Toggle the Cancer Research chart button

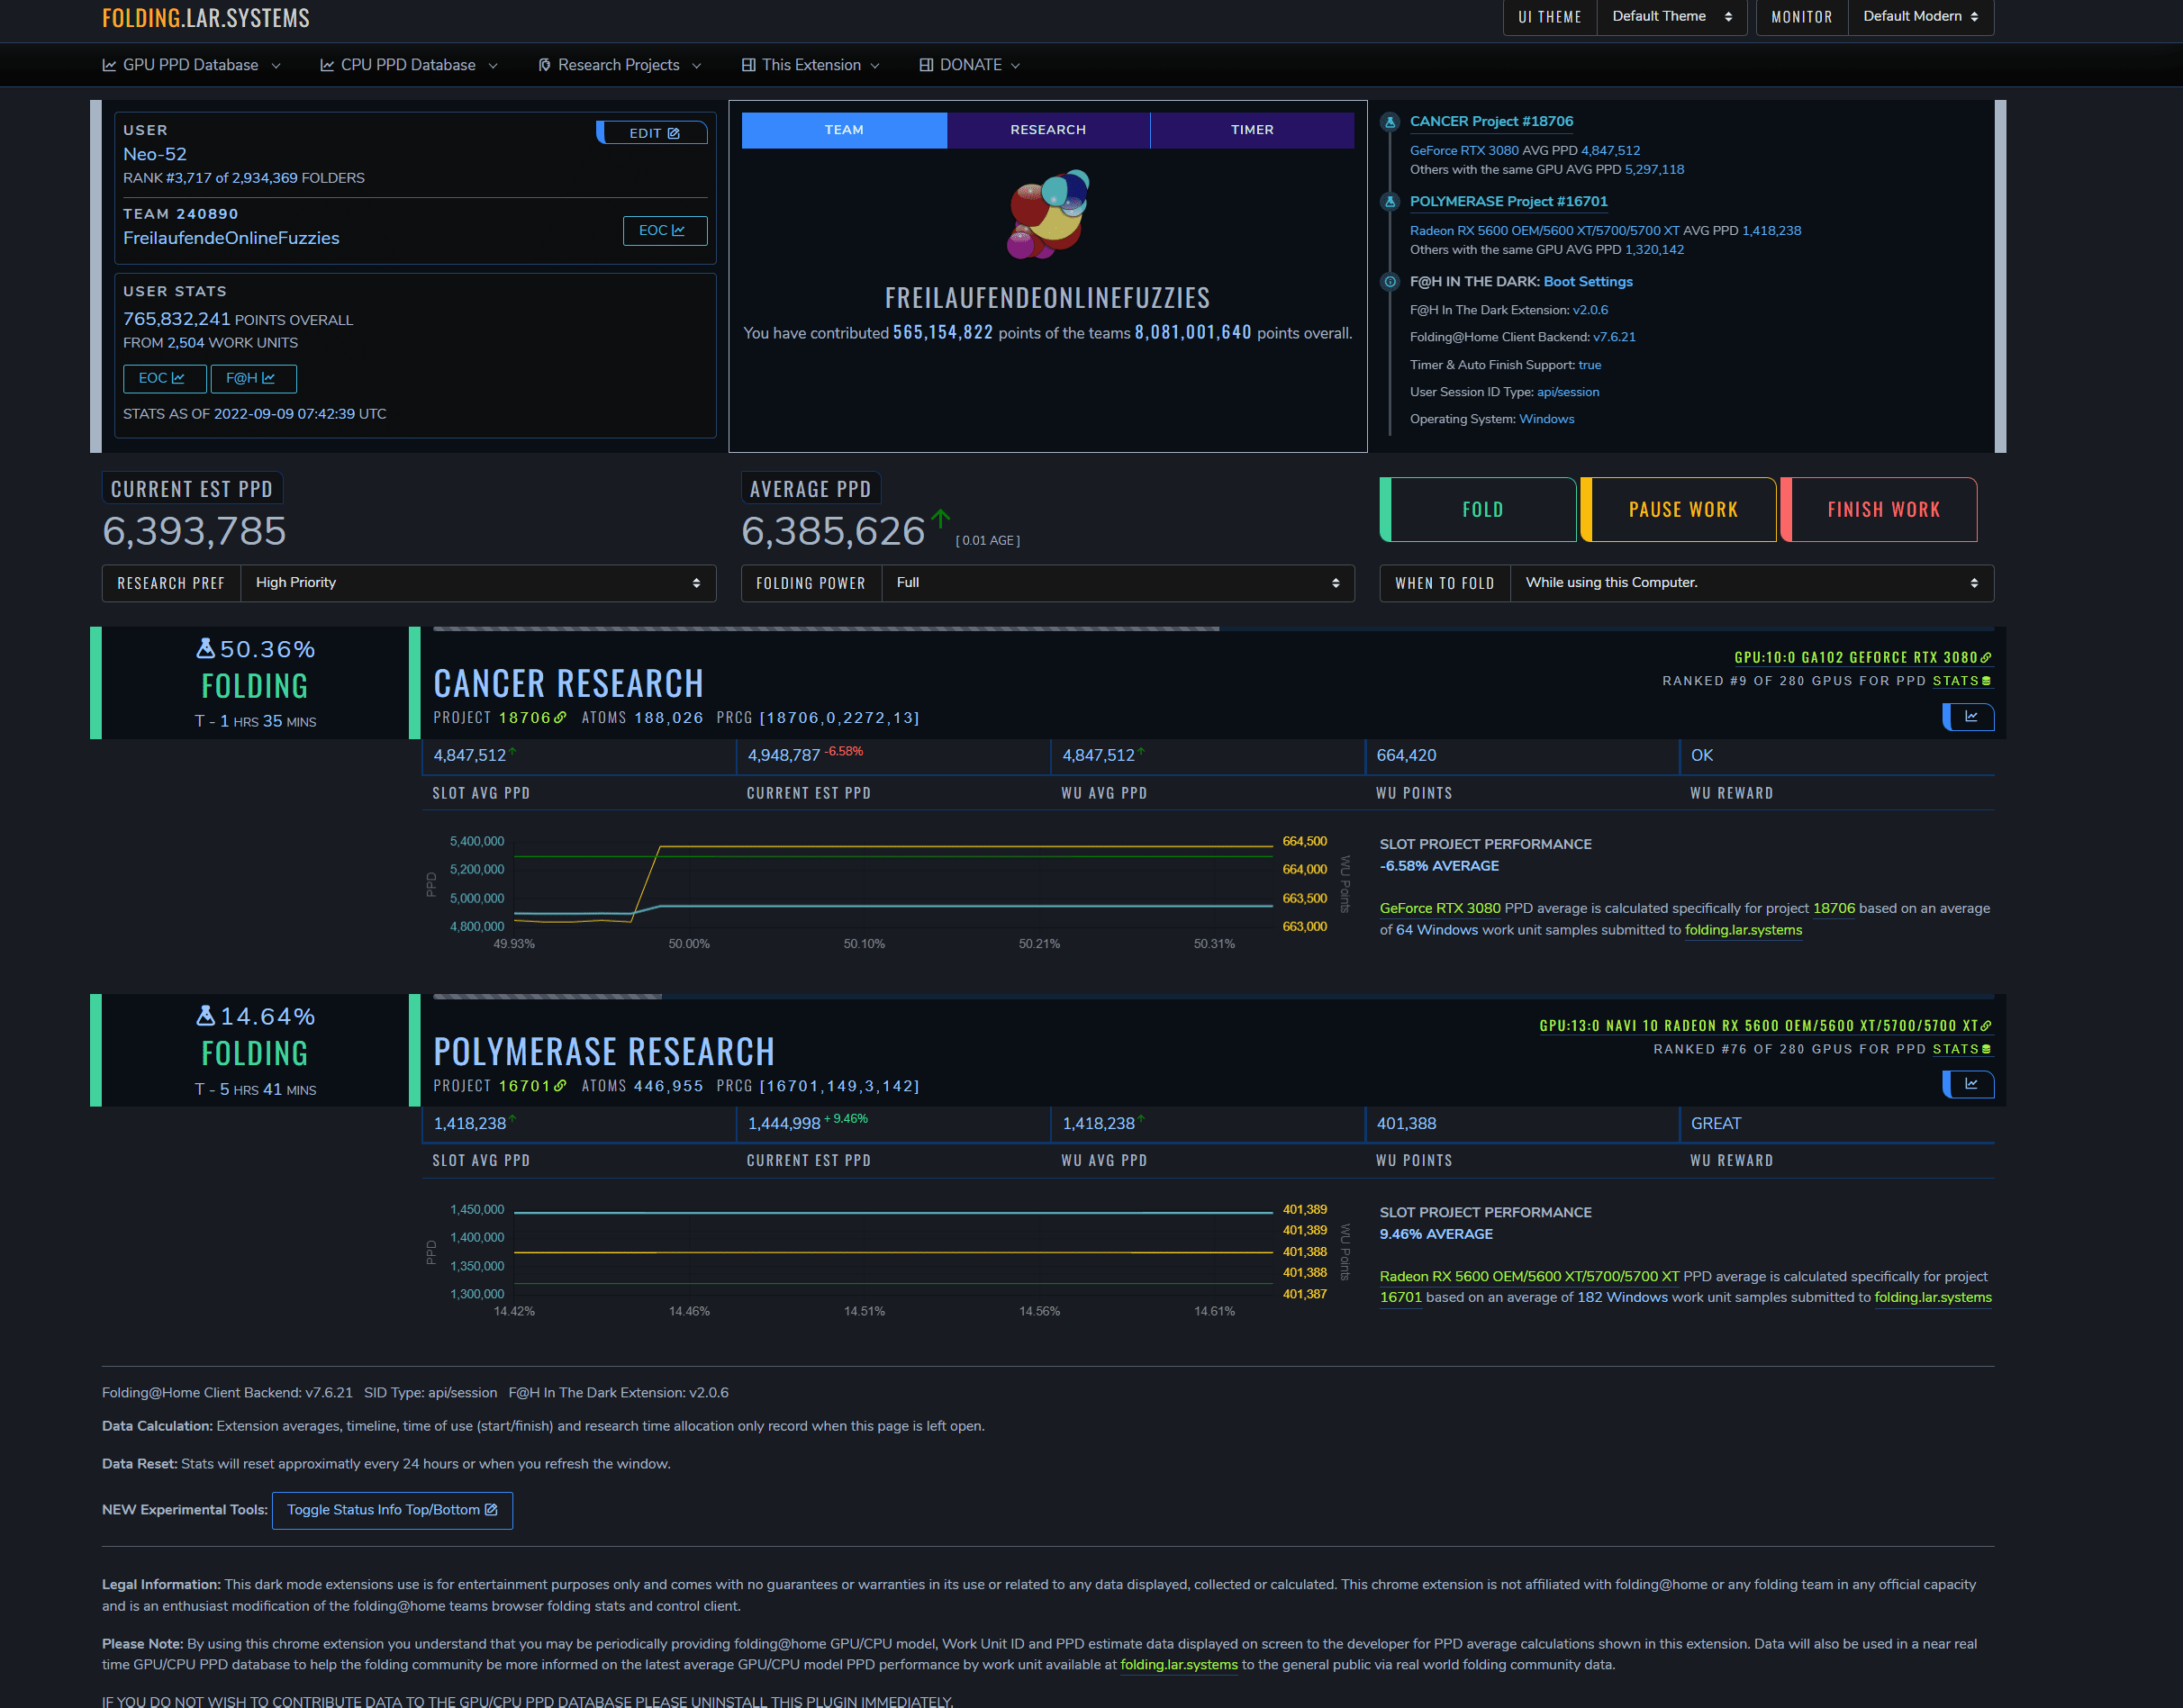tap(1969, 717)
